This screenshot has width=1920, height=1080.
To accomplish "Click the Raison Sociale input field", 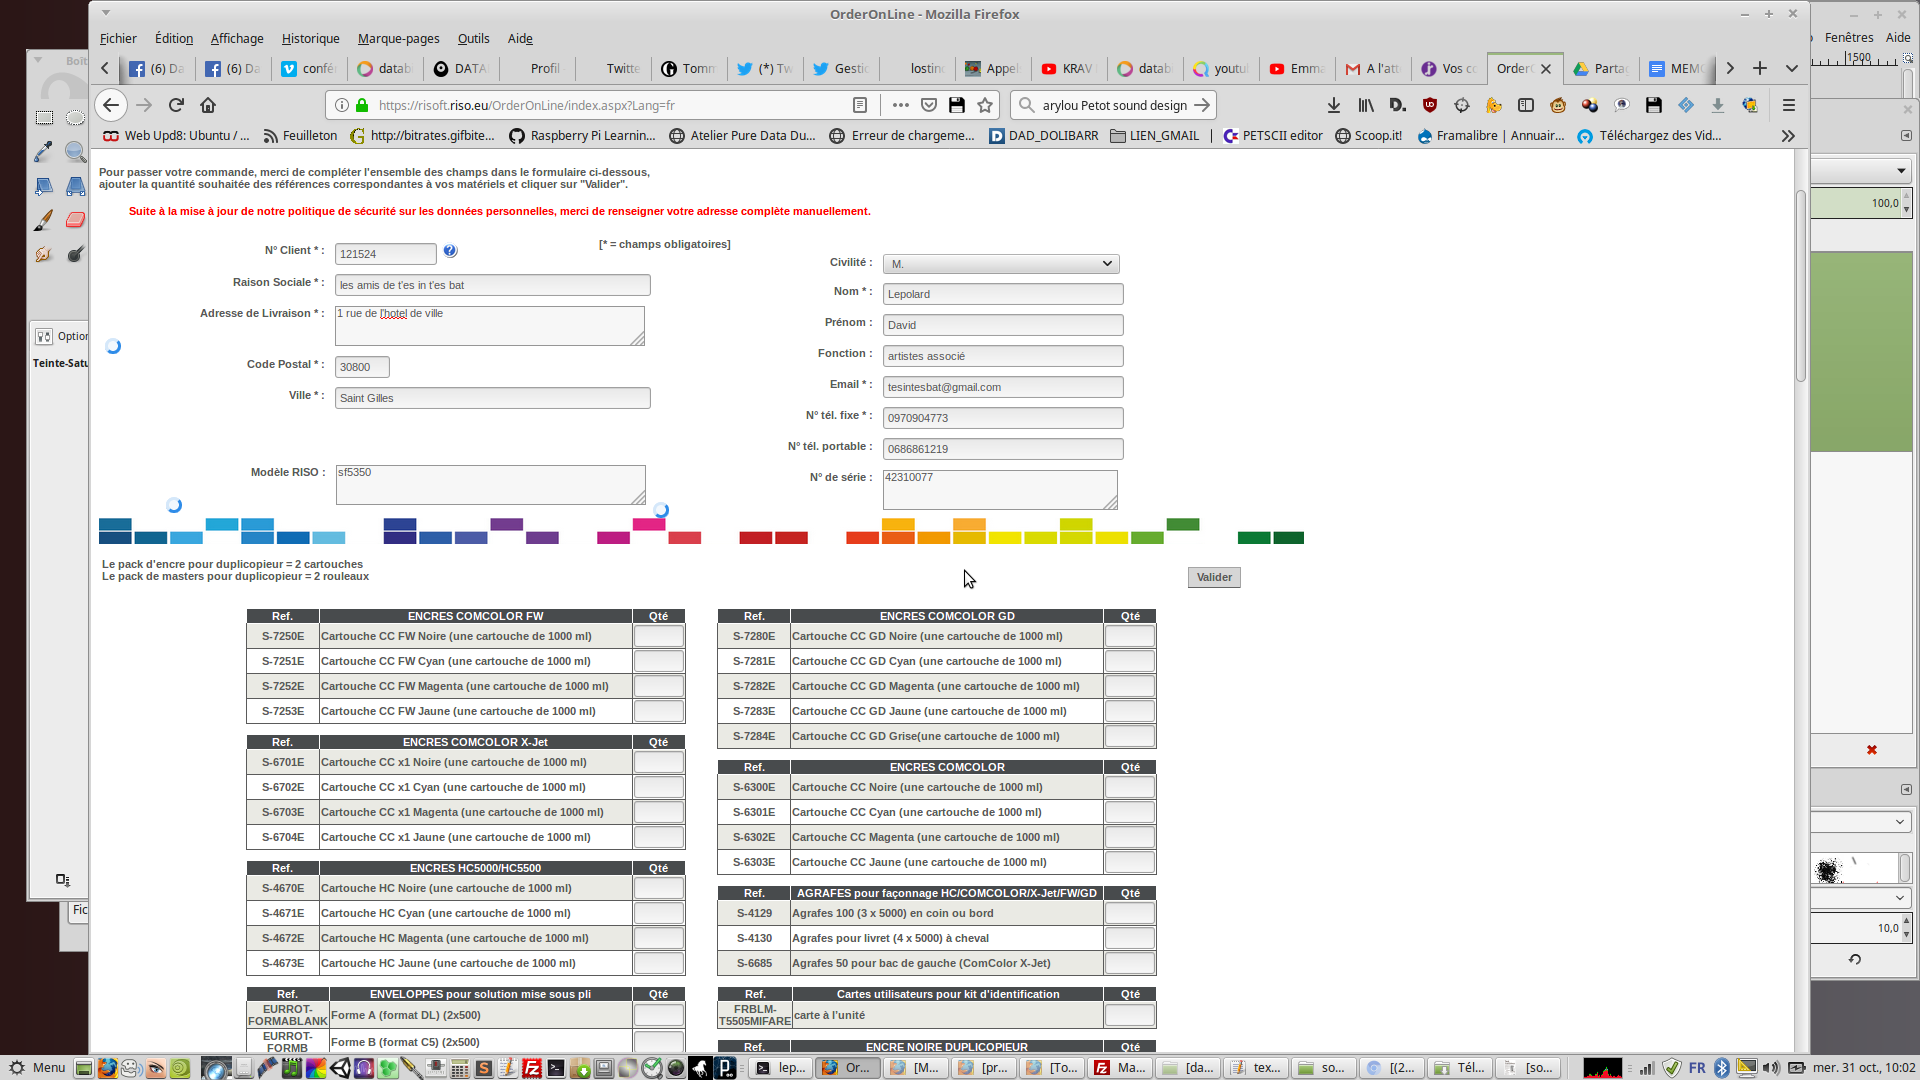I will (x=492, y=285).
